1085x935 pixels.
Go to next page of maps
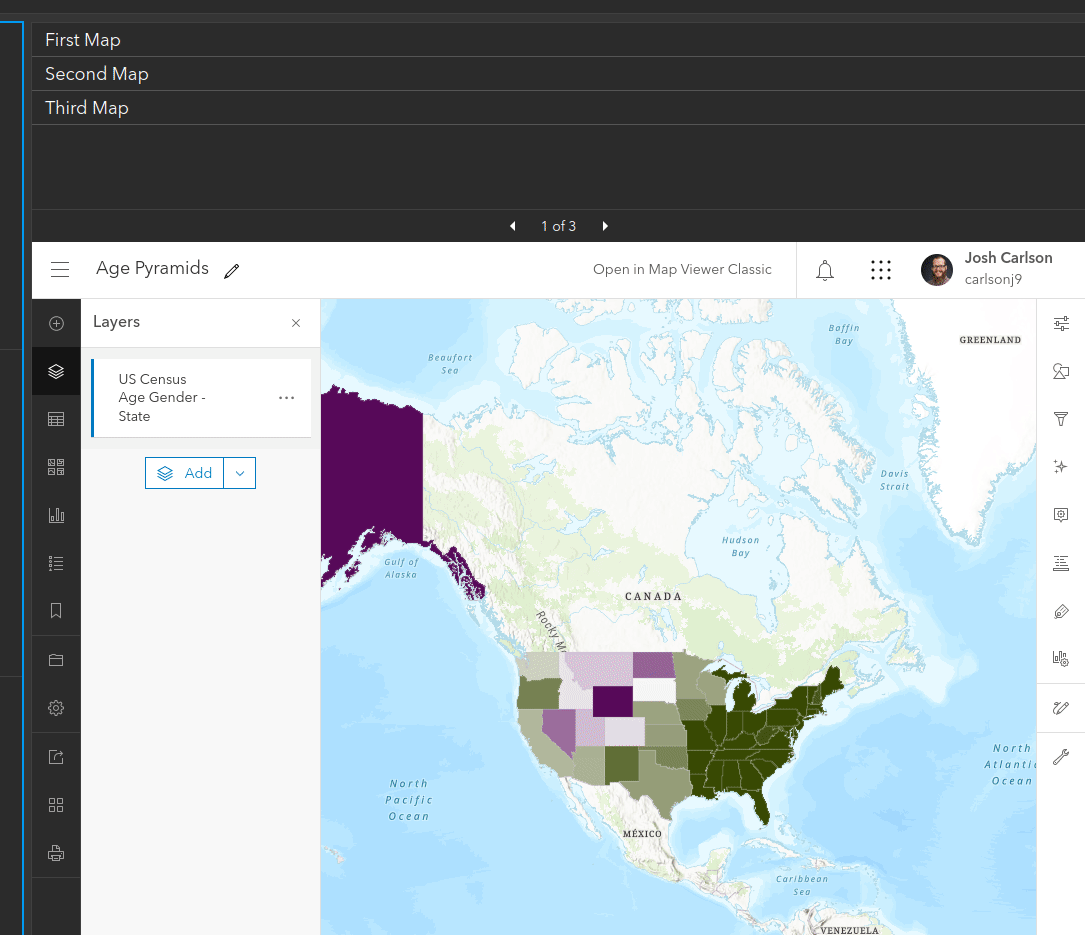(605, 226)
